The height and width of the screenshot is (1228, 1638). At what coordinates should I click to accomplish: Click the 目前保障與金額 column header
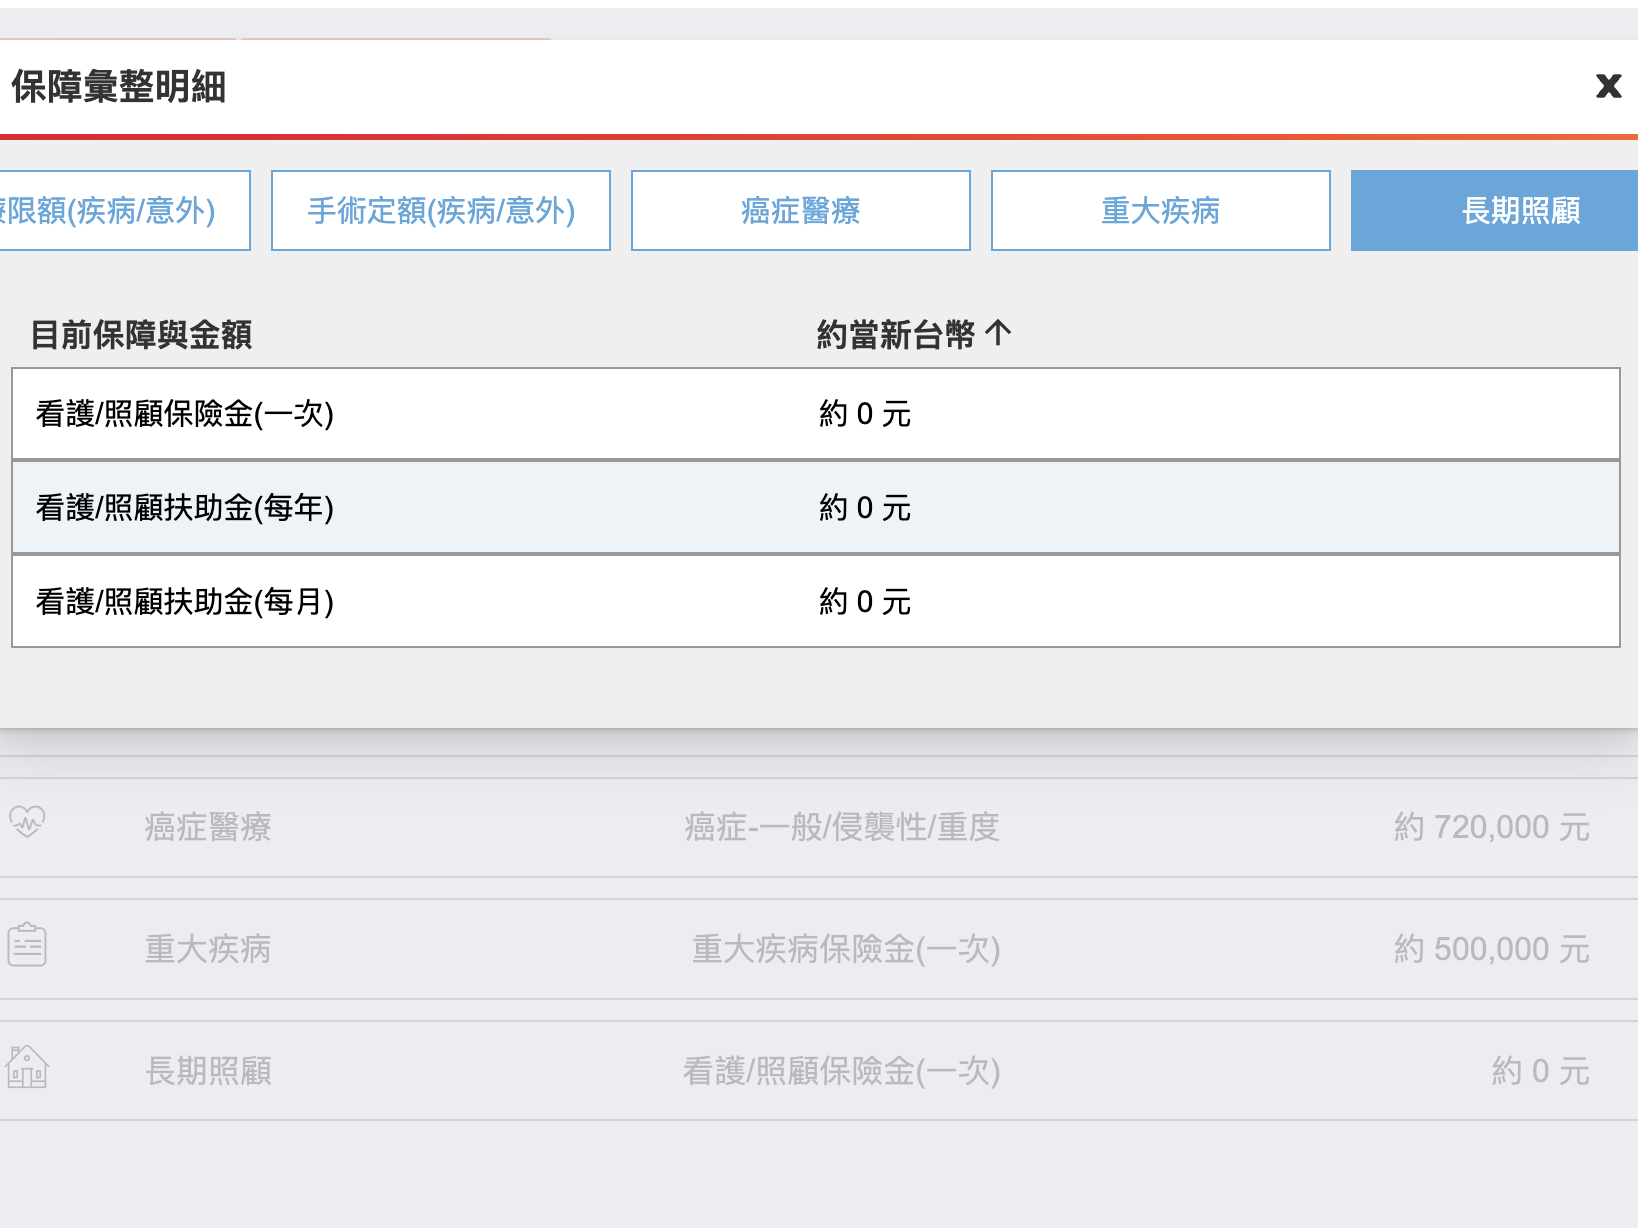point(141,334)
